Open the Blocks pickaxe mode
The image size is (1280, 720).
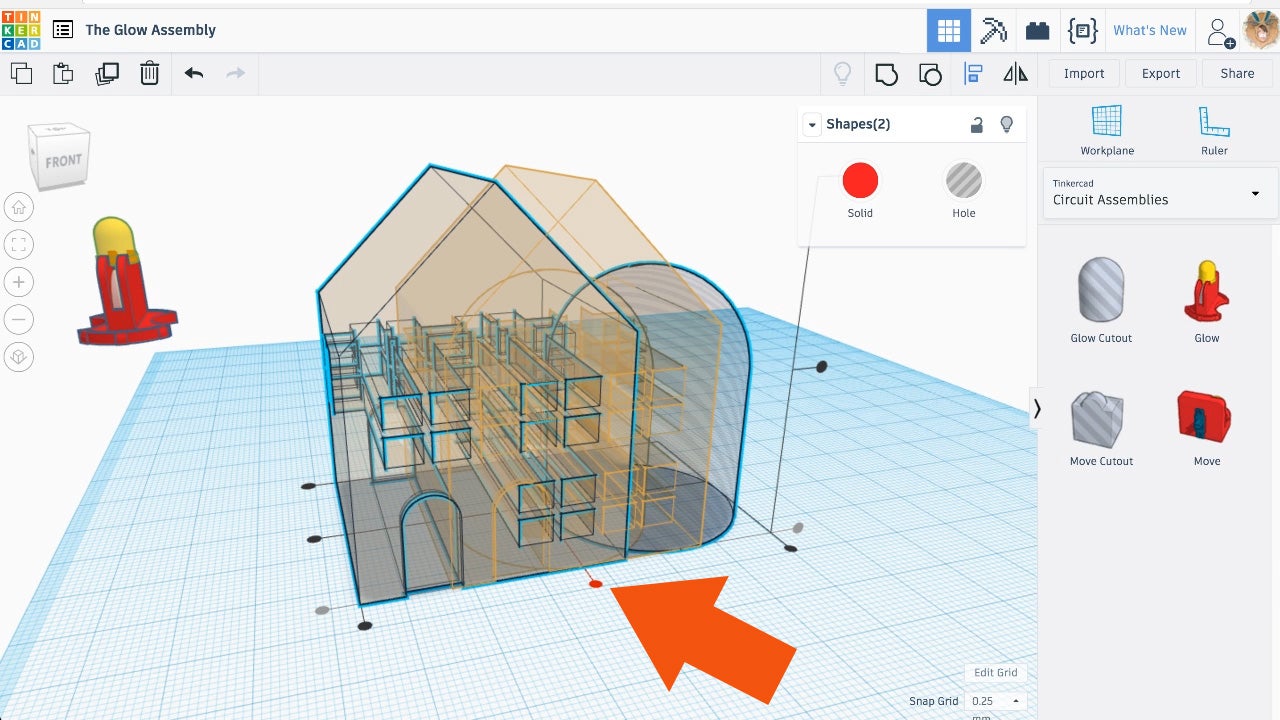993,30
